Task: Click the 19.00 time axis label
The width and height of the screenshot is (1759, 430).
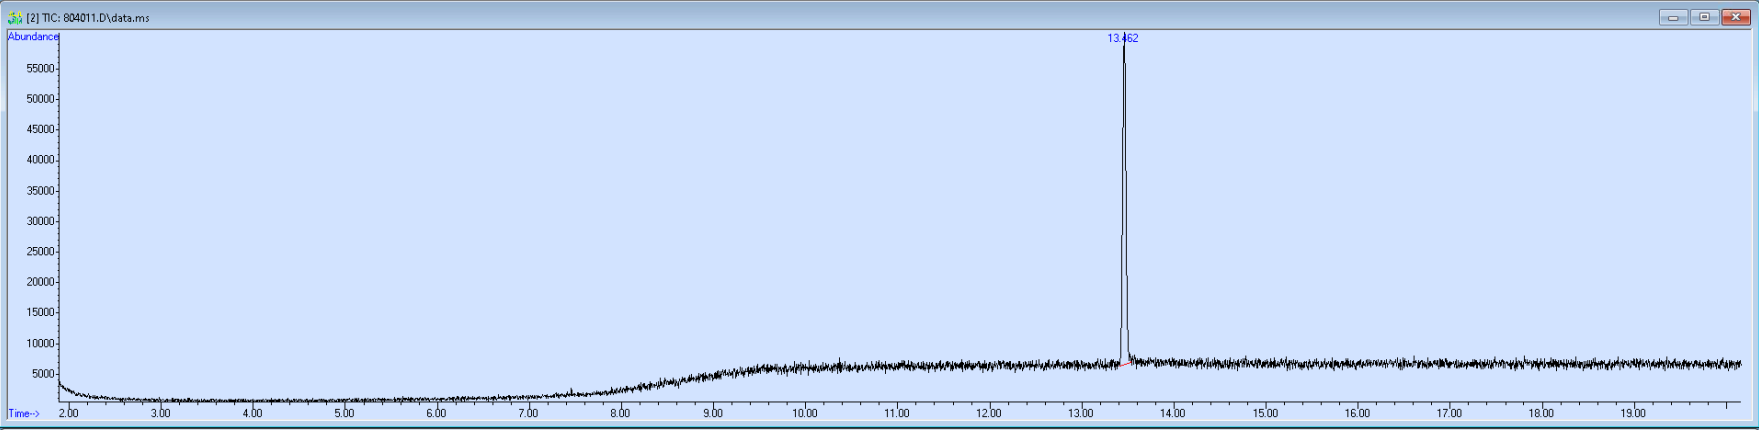Action: (1633, 413)
